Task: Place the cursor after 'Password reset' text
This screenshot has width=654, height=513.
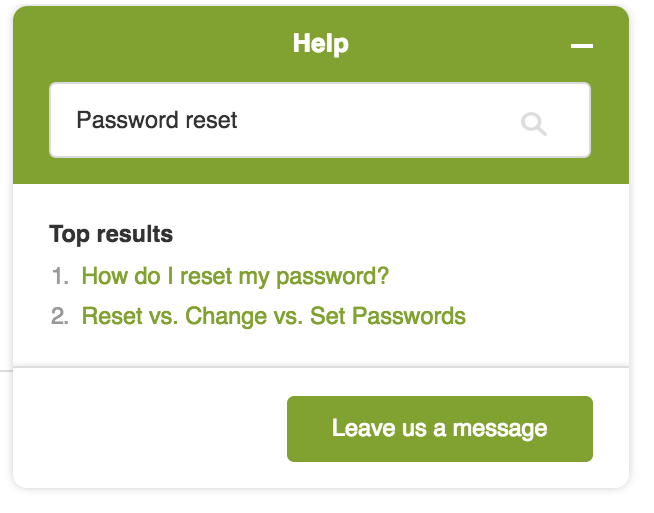Action: [239, 120]
